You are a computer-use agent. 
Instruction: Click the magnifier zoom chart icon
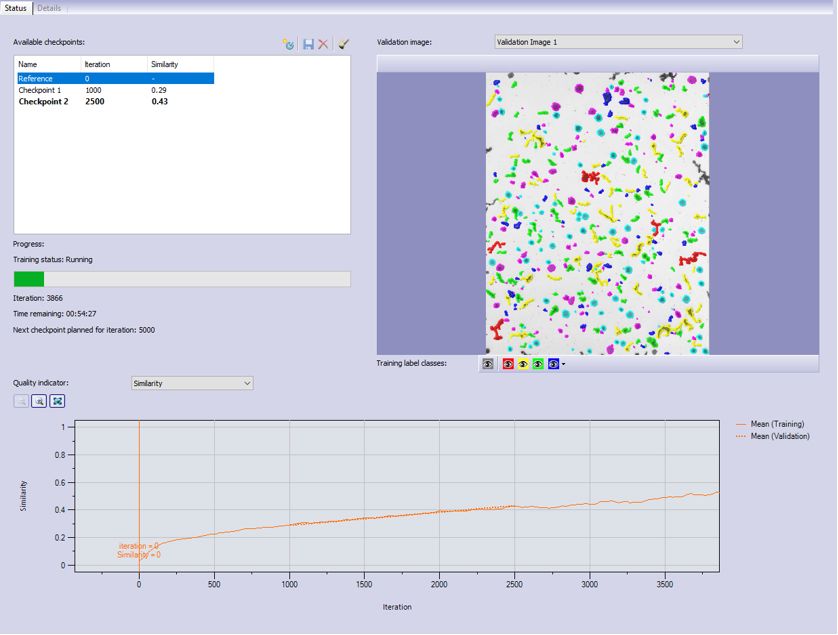(x=39, y=401)
